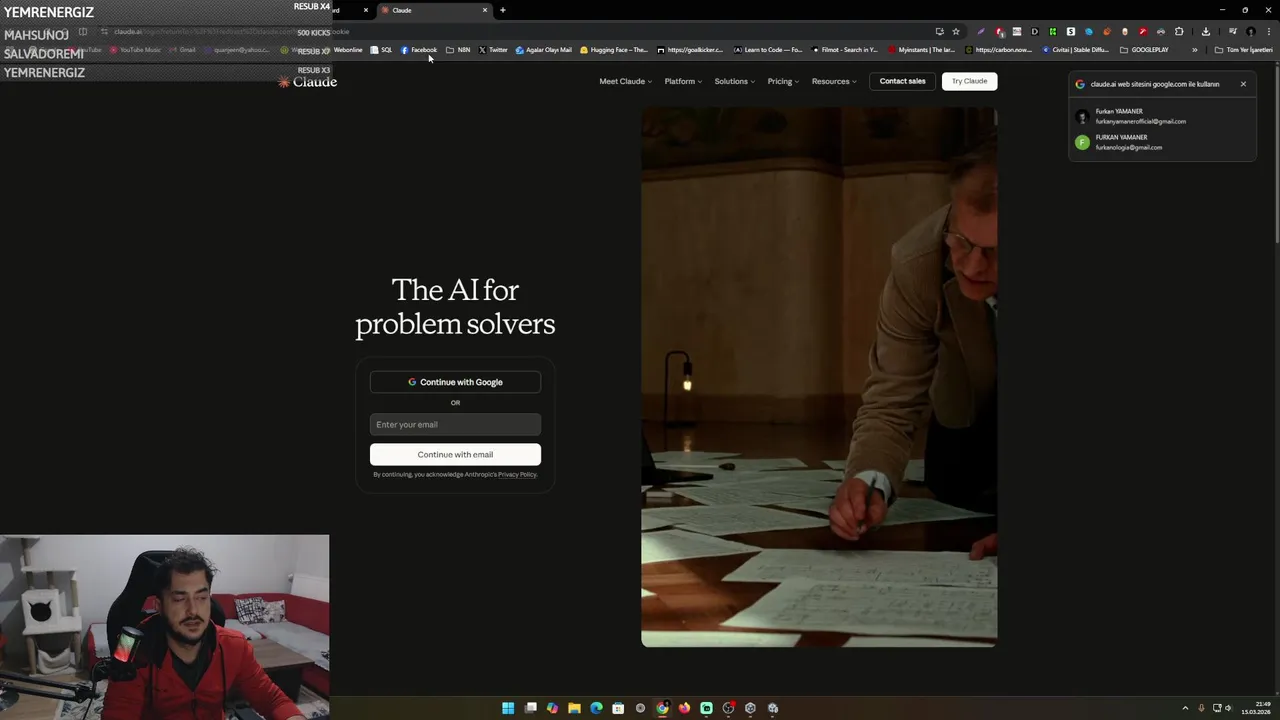
Task: Click the D extension icon in toolbar
Action: [x=1035, y=31]
